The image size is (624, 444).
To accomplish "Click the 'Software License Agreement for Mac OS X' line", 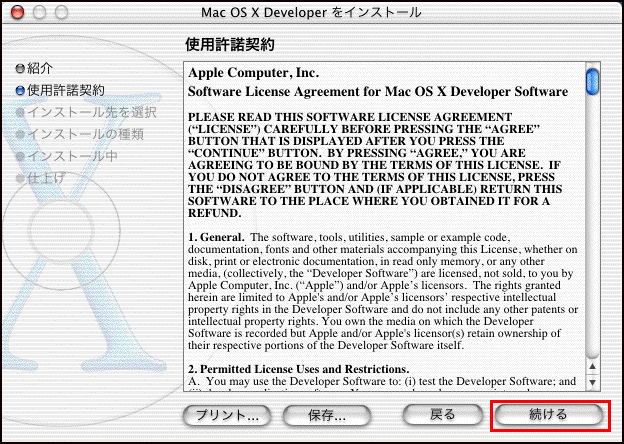I will [x=378, y=92].
